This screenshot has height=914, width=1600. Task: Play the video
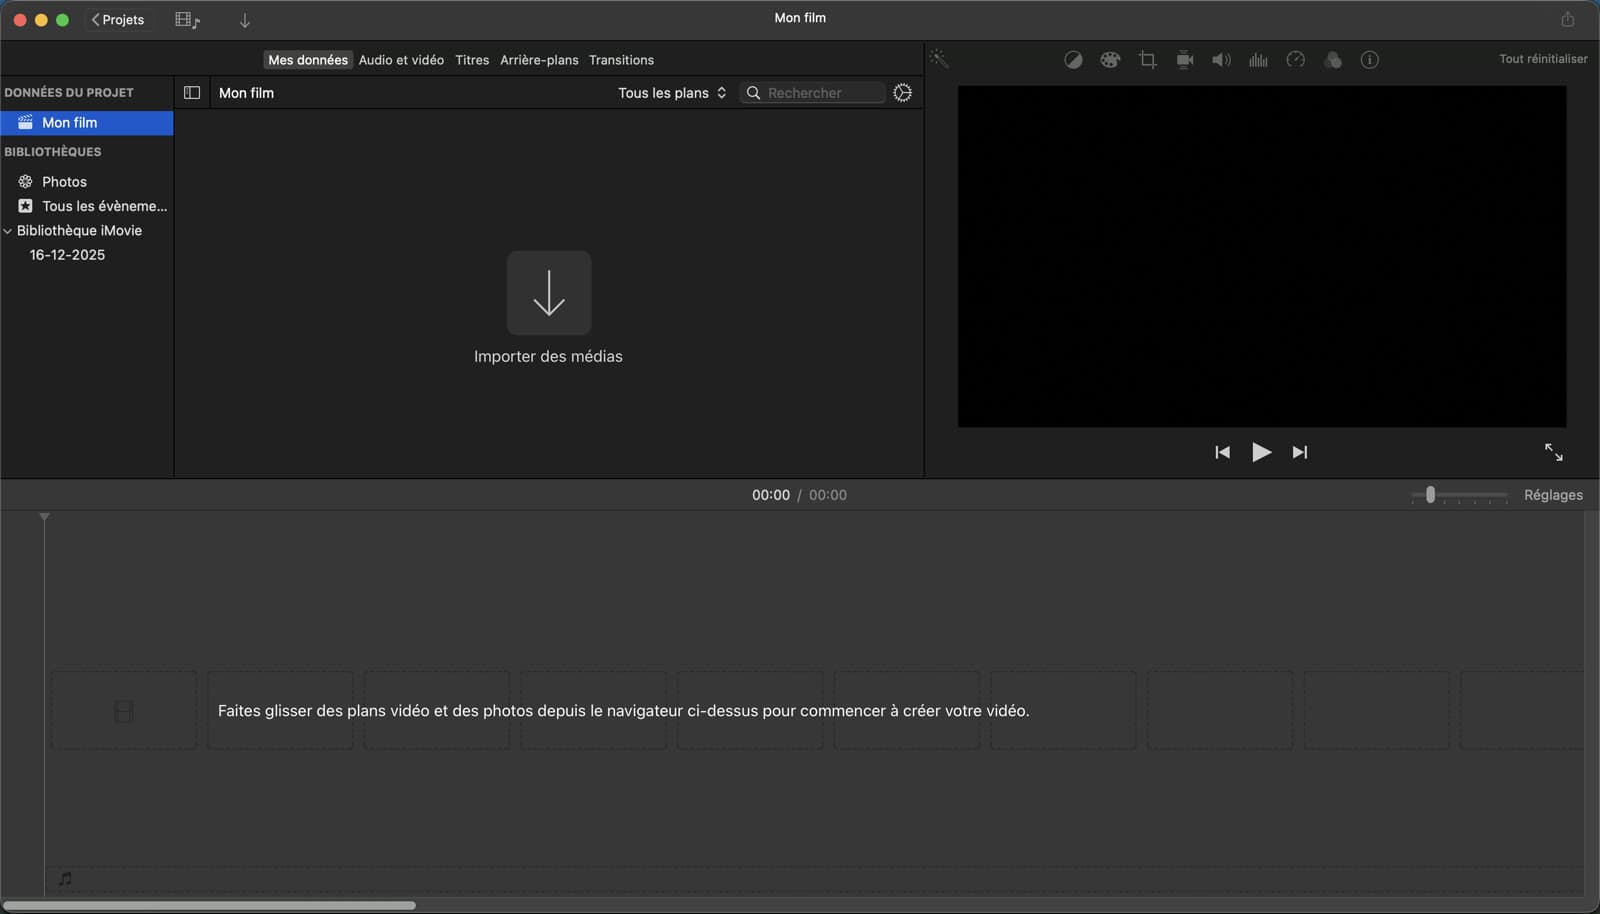tap(1261, 452)
